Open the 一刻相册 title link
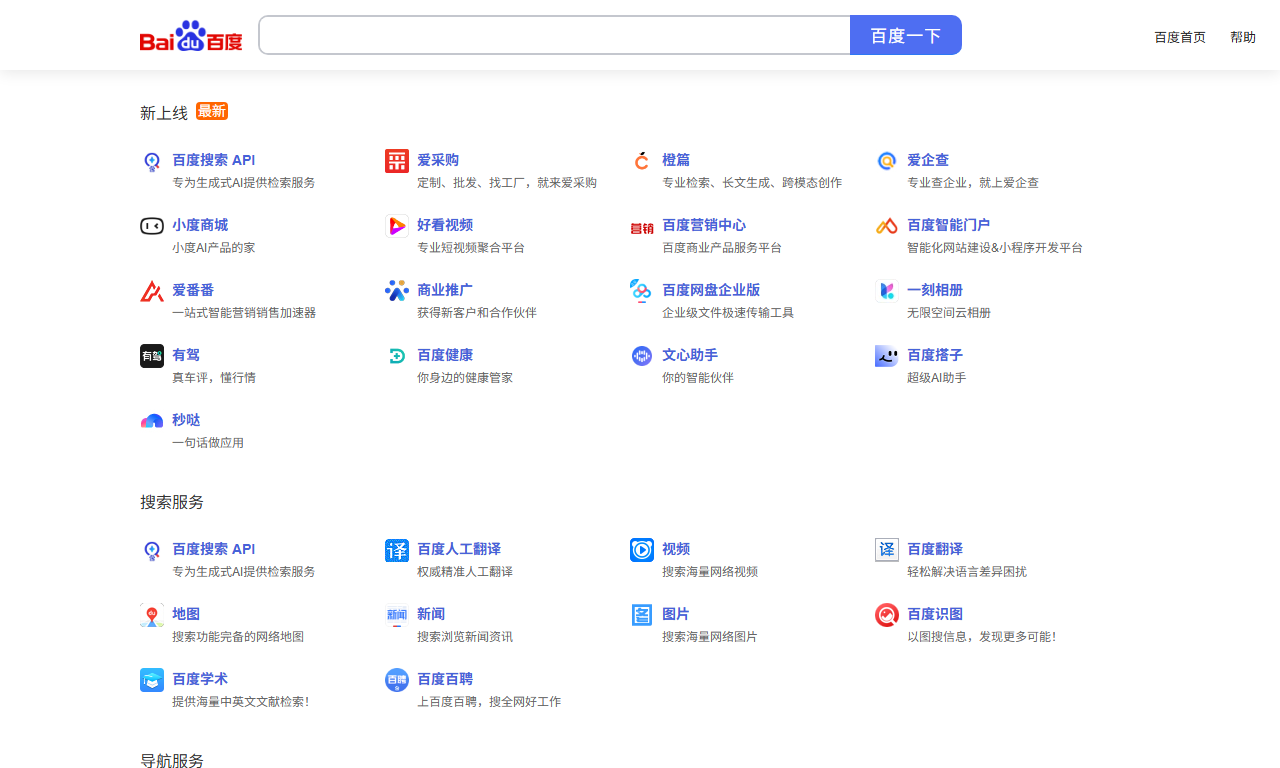The height and width of the screenshot is (768, 1280). [935, 290]
